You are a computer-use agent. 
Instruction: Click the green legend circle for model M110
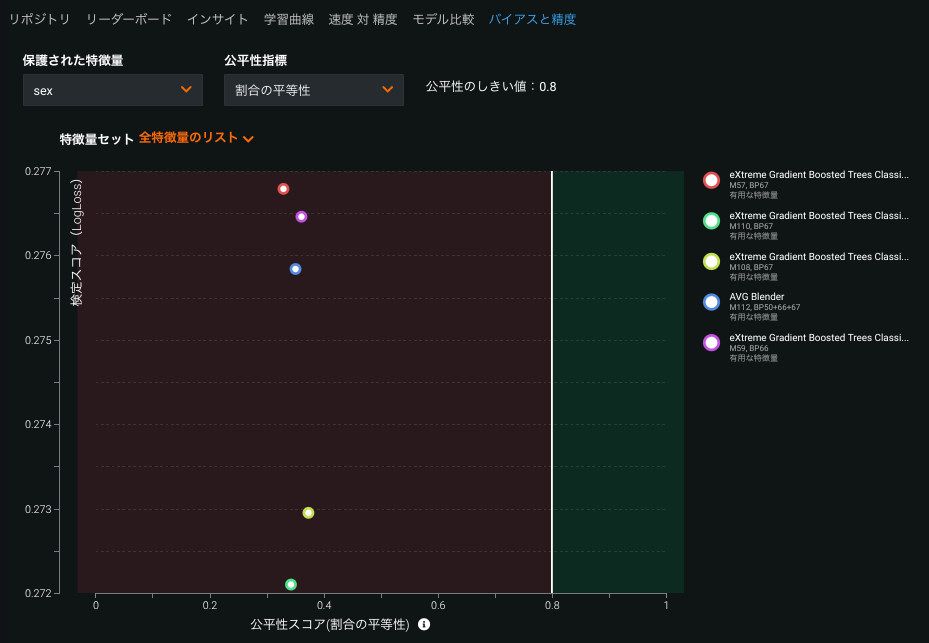[x=711, y=221]
